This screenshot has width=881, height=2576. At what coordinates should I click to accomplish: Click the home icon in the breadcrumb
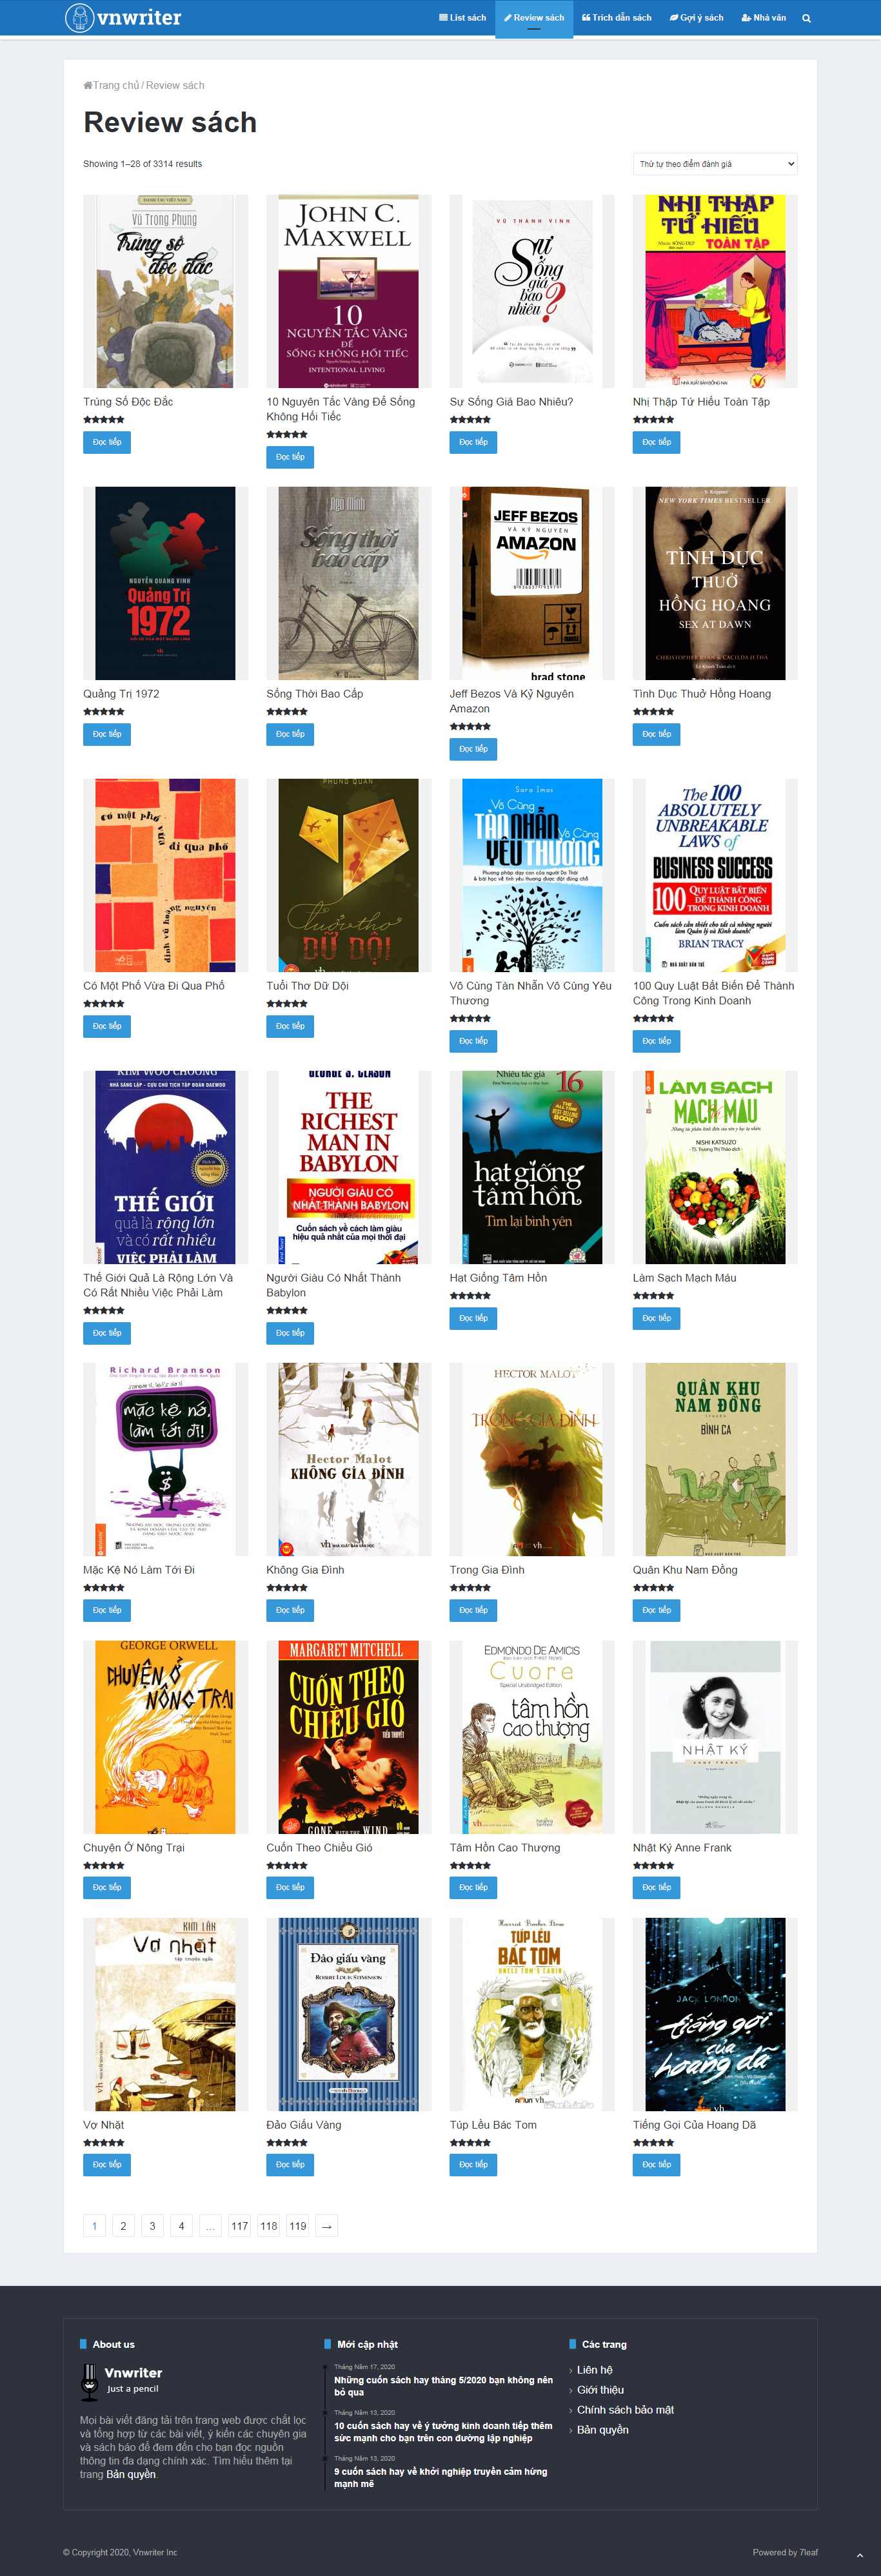[88, 85]
